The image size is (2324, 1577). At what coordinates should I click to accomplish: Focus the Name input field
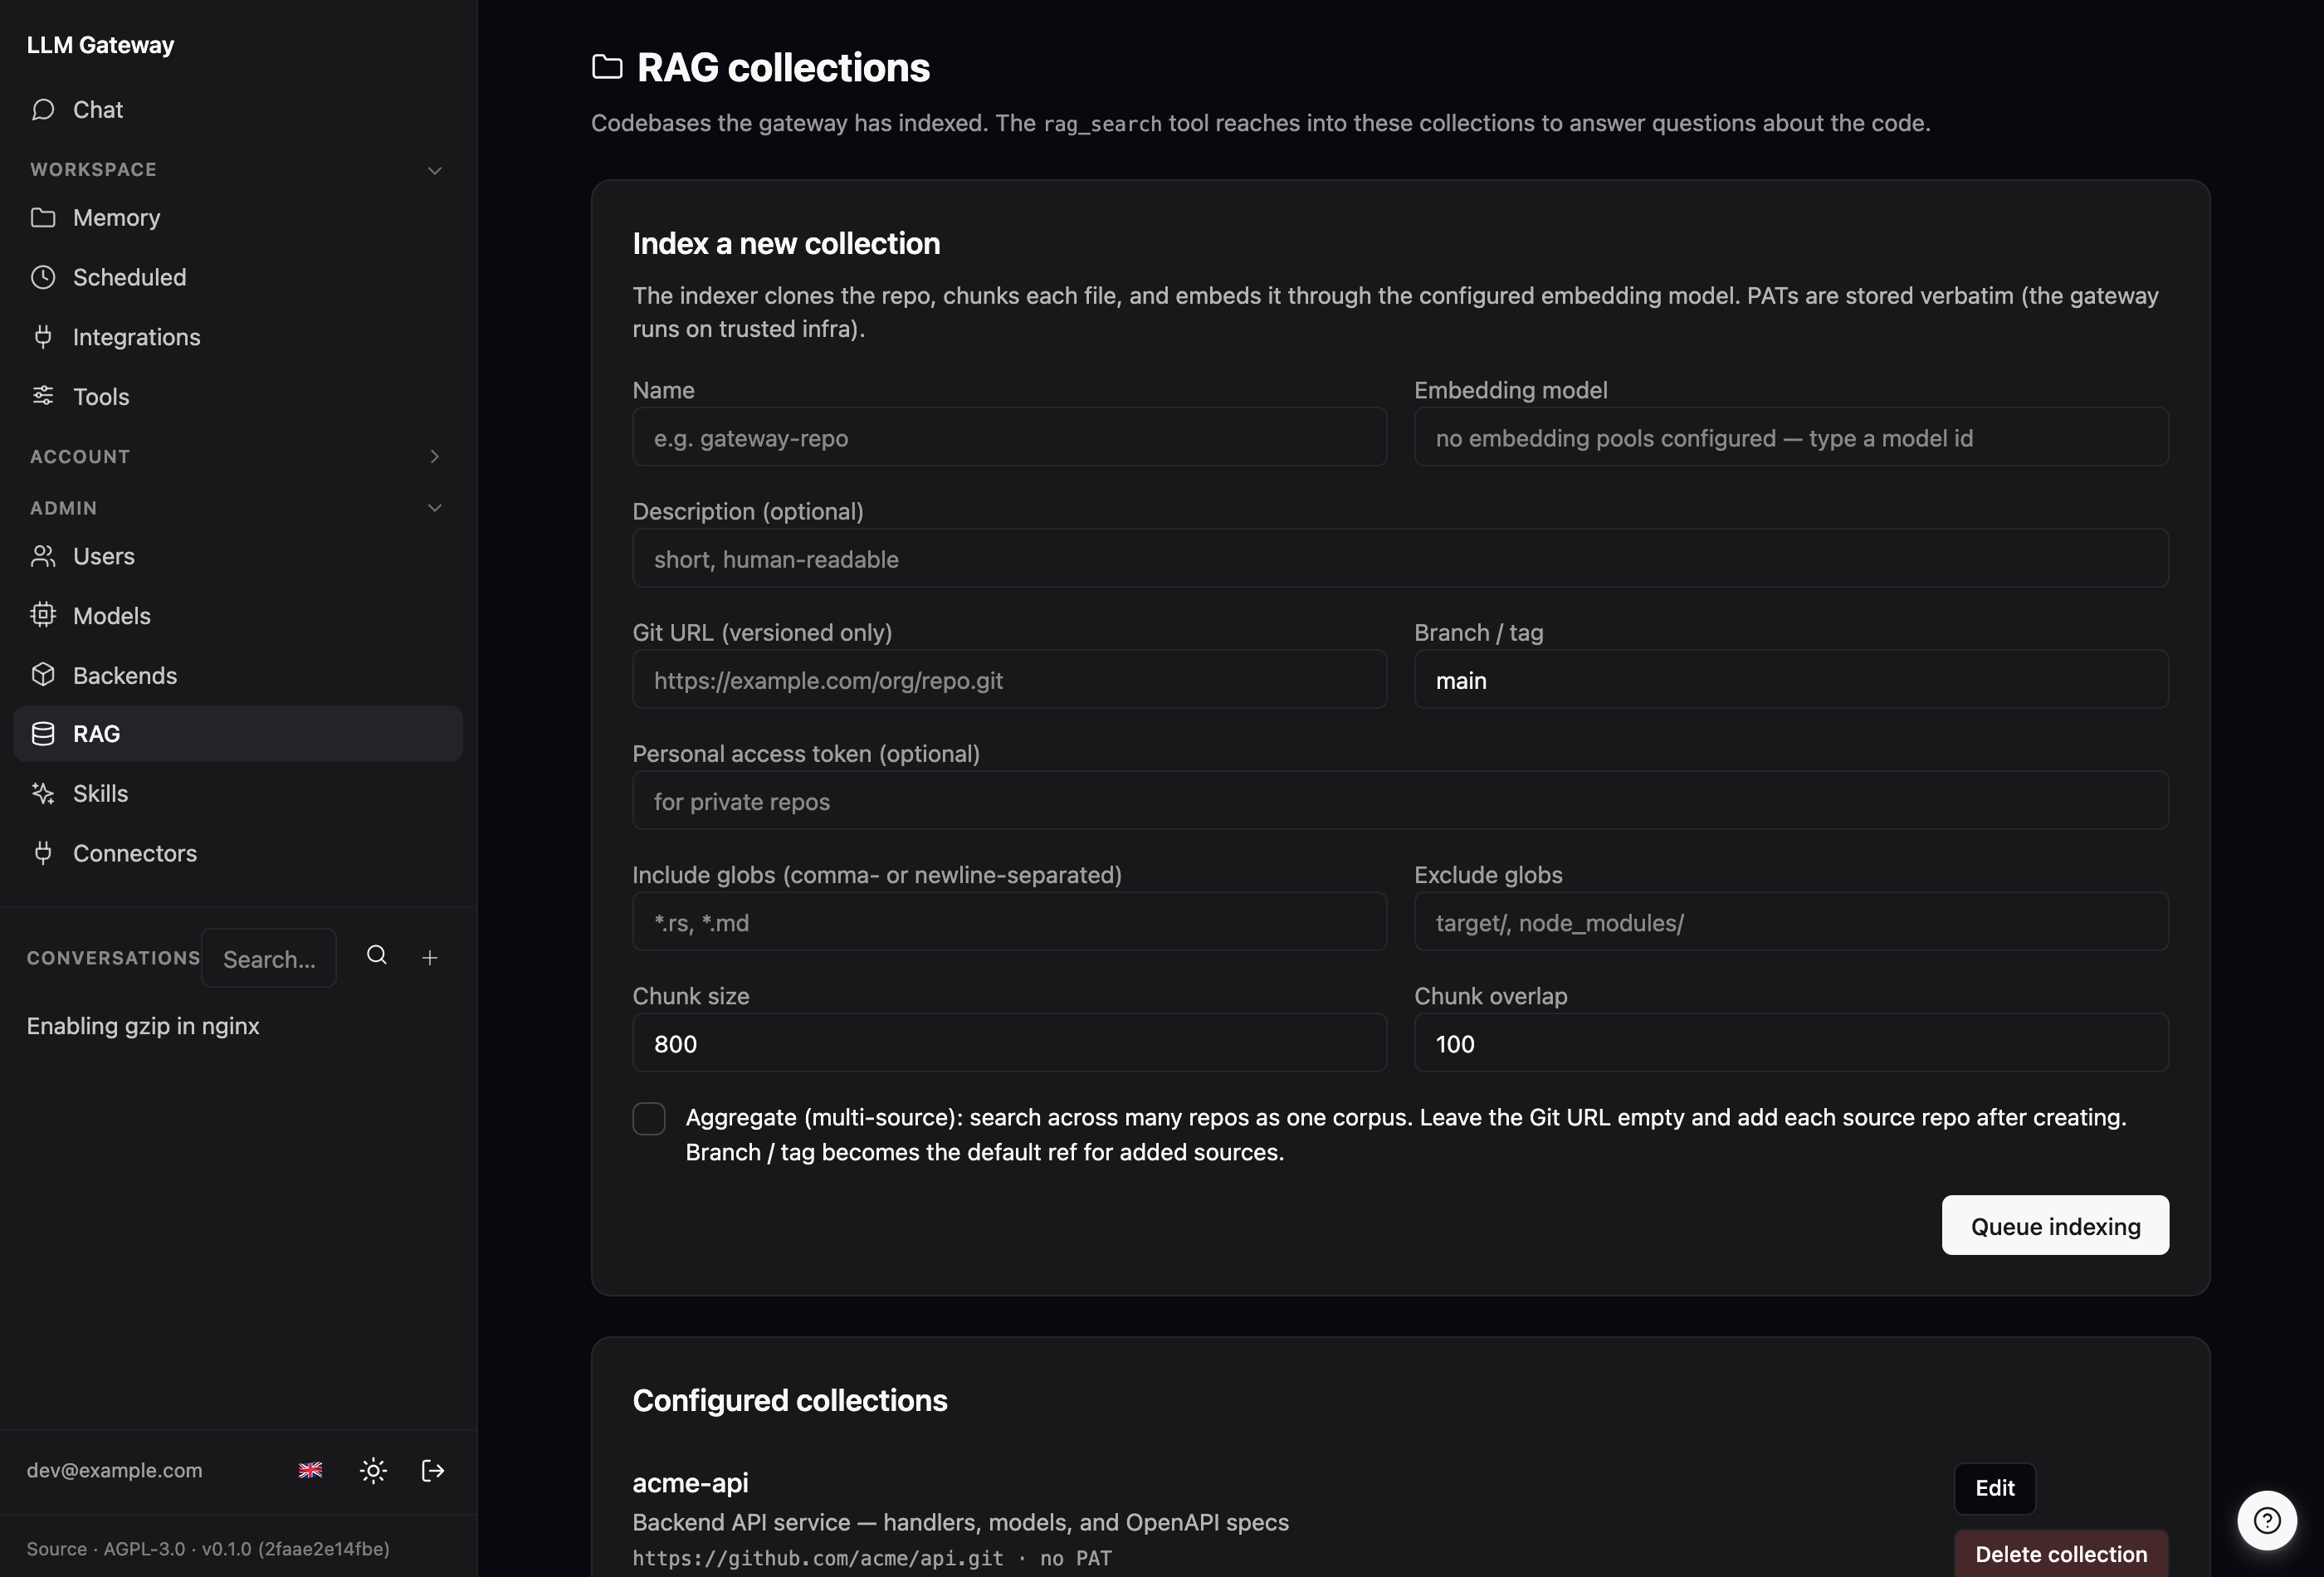(1009, 437)
